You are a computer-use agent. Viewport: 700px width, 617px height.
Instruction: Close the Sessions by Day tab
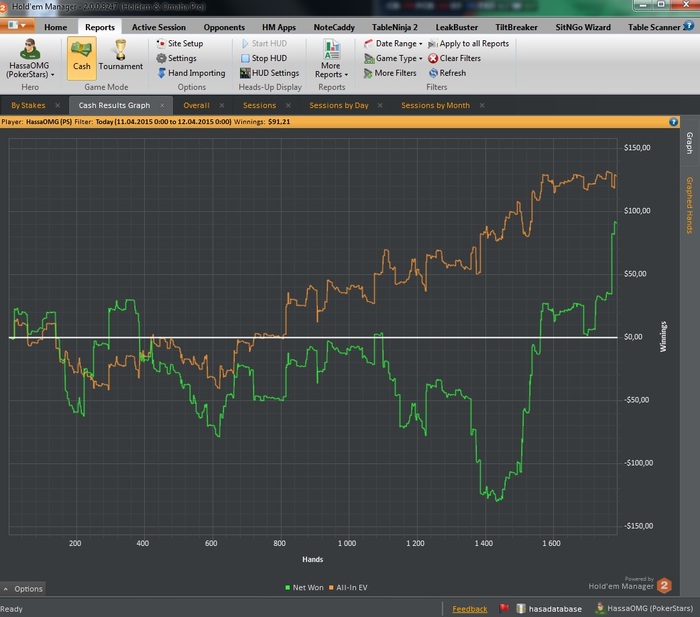point(380,105)
